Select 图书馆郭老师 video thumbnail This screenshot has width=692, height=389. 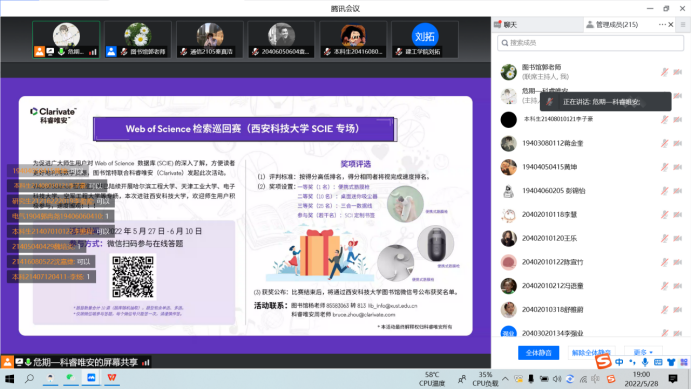click(x=138, y=40)
